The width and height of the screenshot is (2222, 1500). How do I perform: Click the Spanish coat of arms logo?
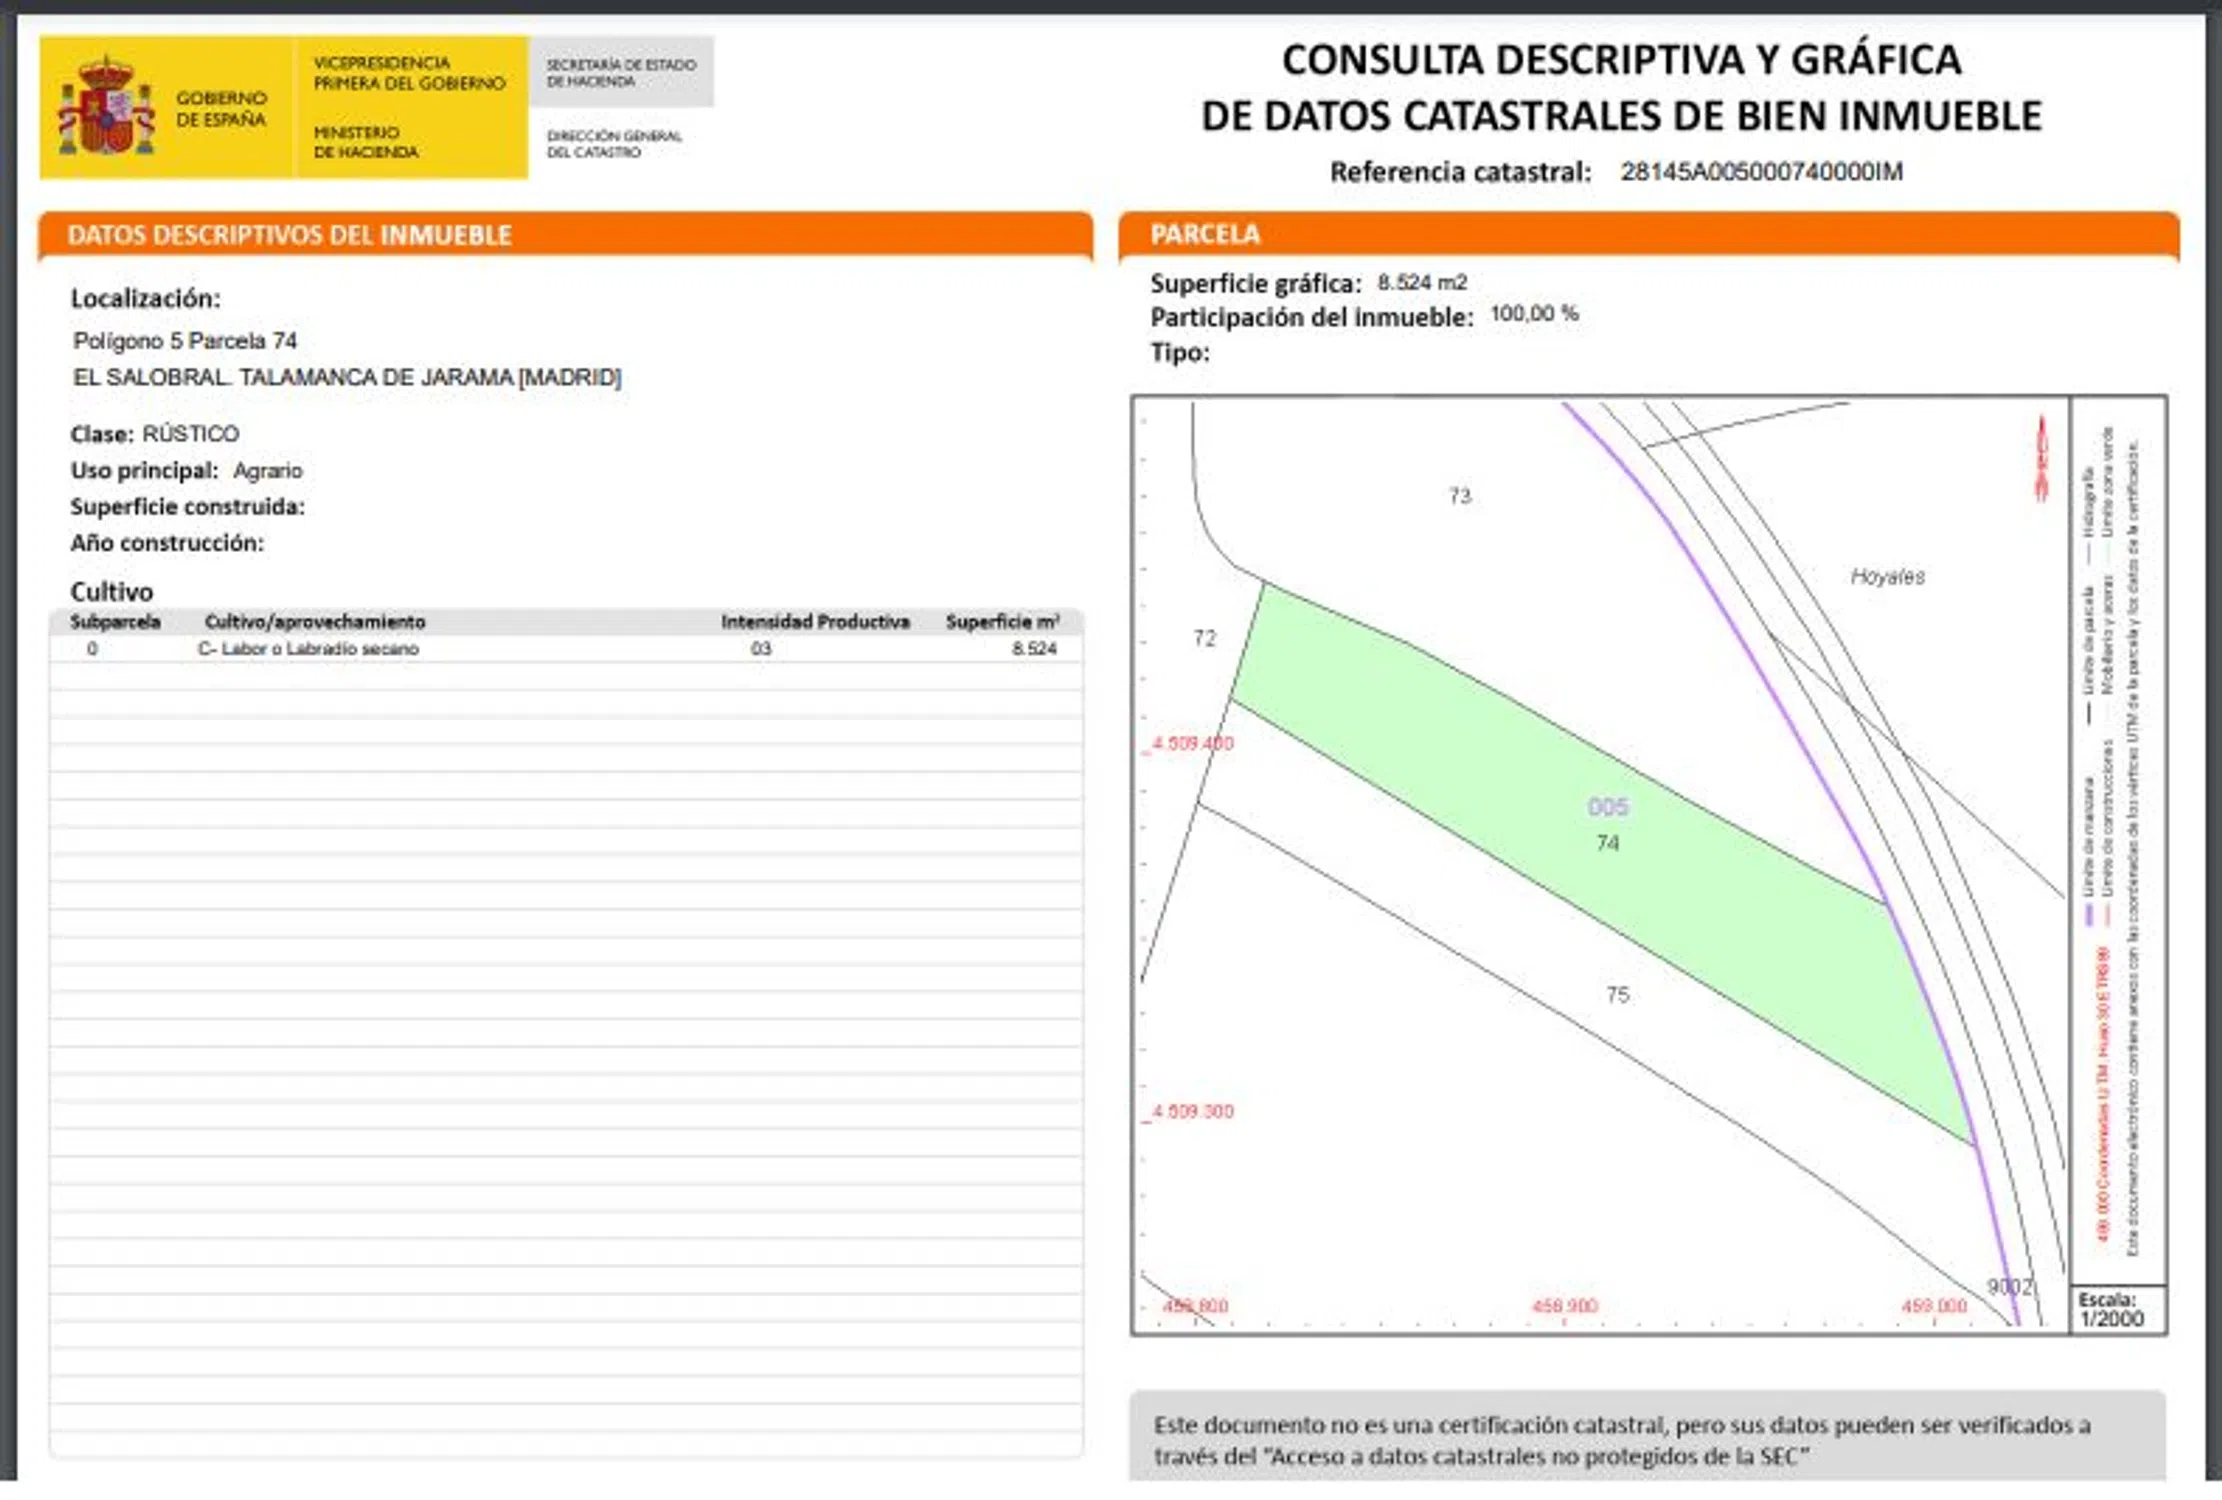click(107, 106)
